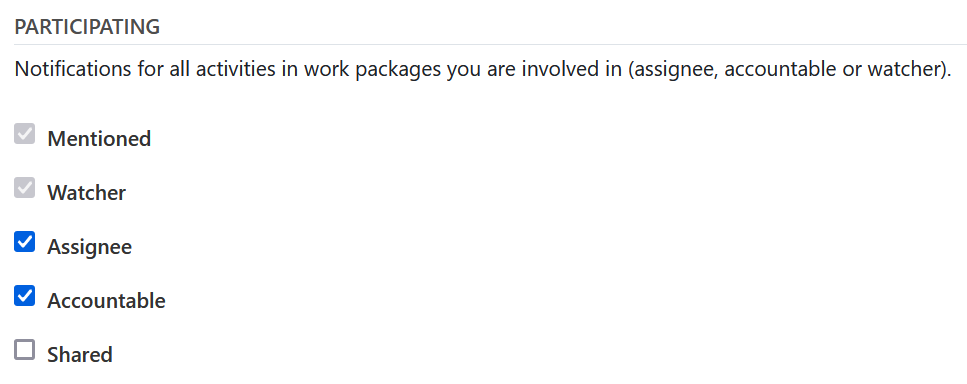Uncheck the Accountable checkbox
The width and height of the screenshot is (967, 384).
[25, 296]
